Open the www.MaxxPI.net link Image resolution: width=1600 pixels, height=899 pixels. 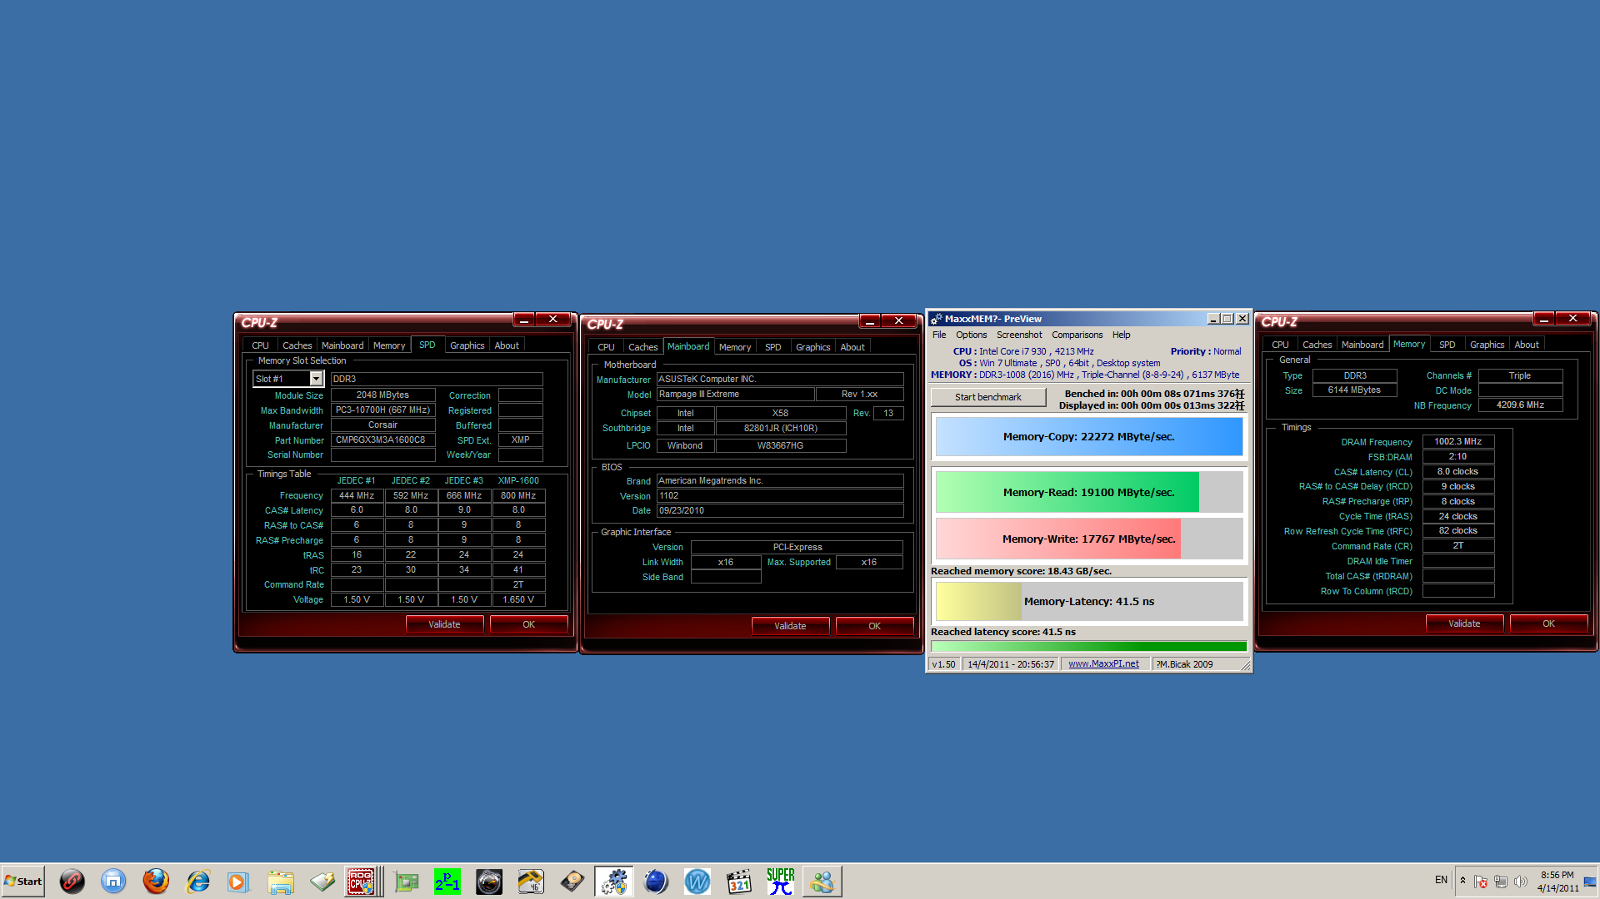[x=1103, y=664]
